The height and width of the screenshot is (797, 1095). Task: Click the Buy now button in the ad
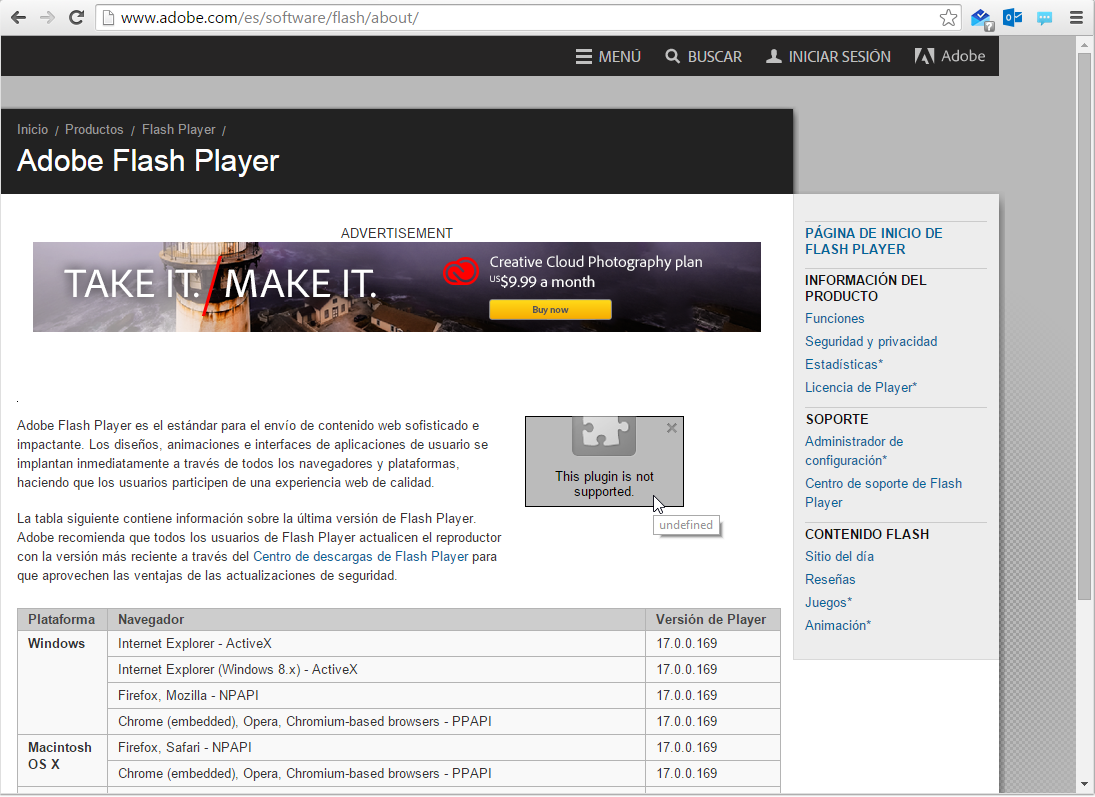point(550,309)
